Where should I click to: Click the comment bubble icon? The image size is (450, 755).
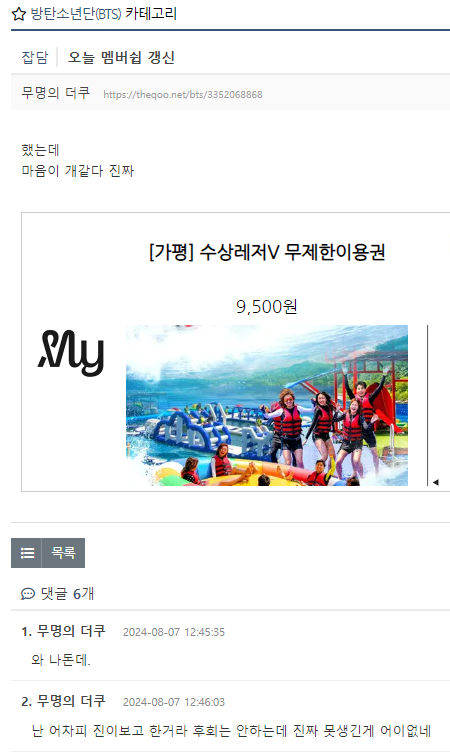(28, 594)
